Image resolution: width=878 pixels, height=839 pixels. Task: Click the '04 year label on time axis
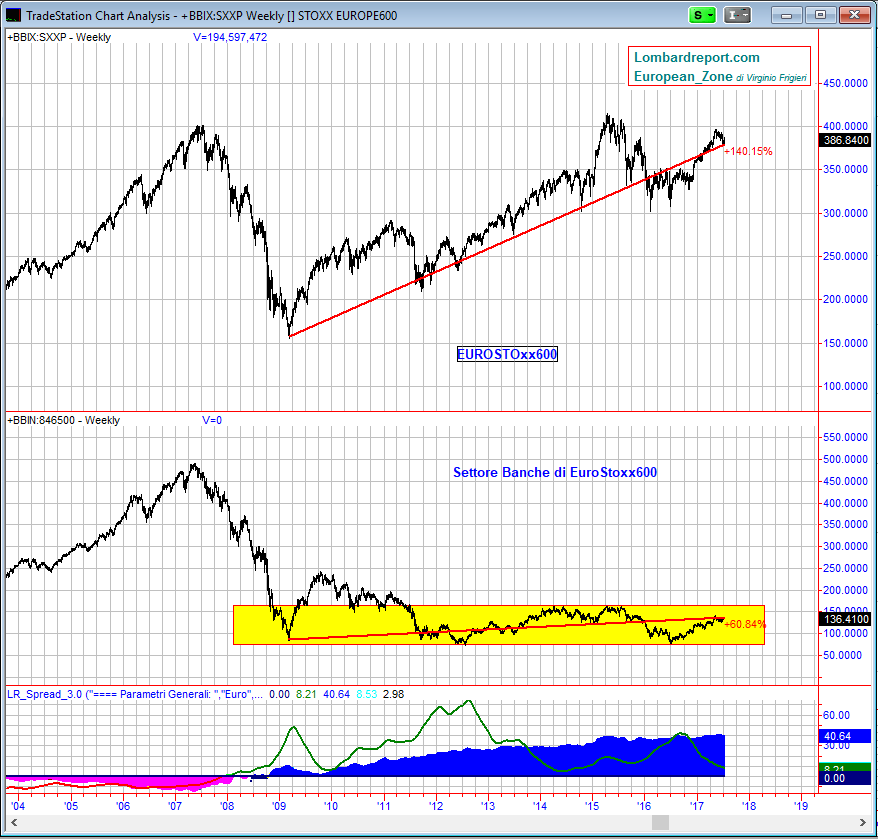click(18, 806)
